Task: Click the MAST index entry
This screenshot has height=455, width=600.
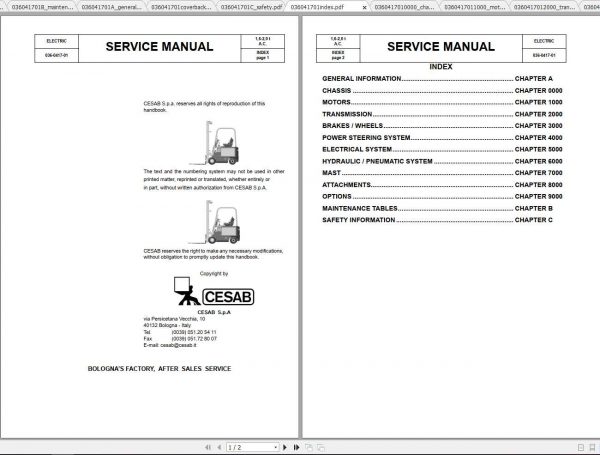Action: pos(442,173)
